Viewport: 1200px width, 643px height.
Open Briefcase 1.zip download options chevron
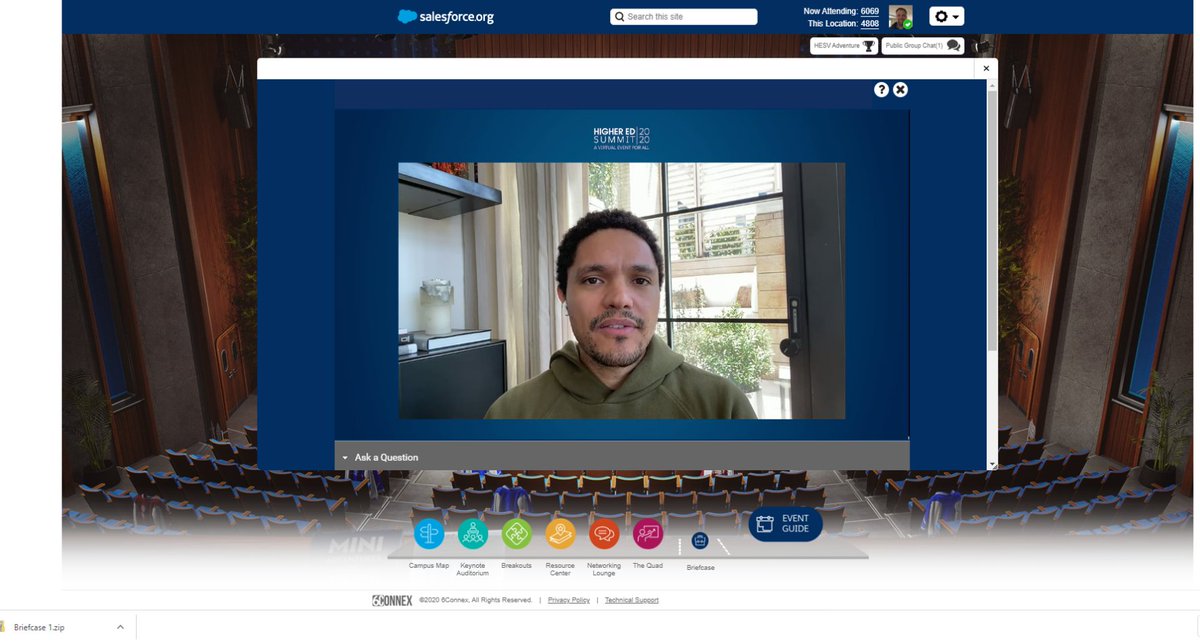click(119, 625)
